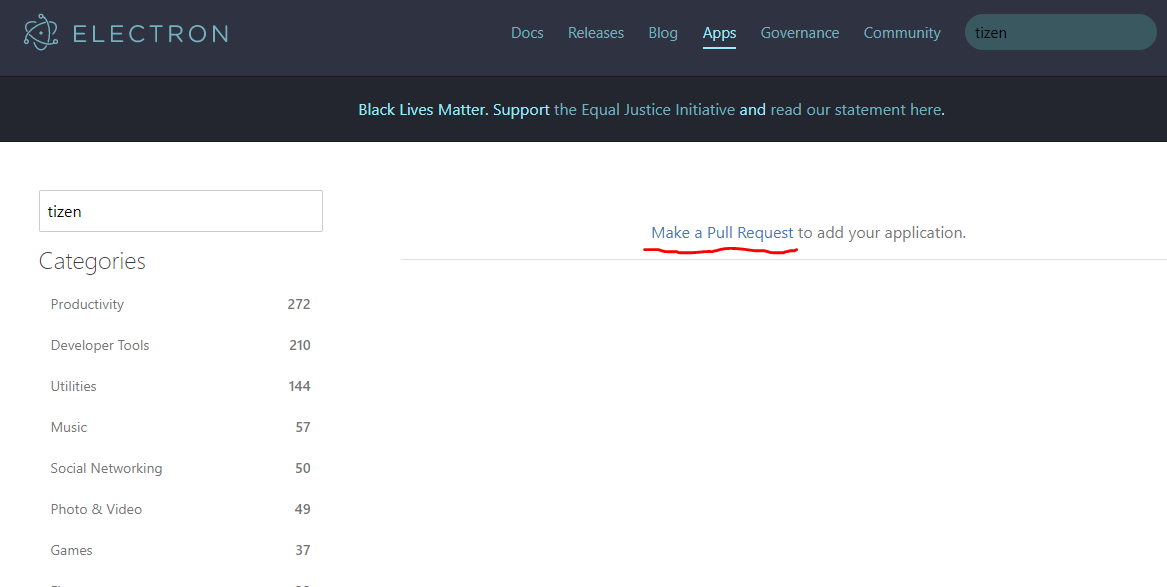Viewport: 1167px width, 587px height.
Task: Click the 49 count next to Photo & Video
Action: point(303,509)
